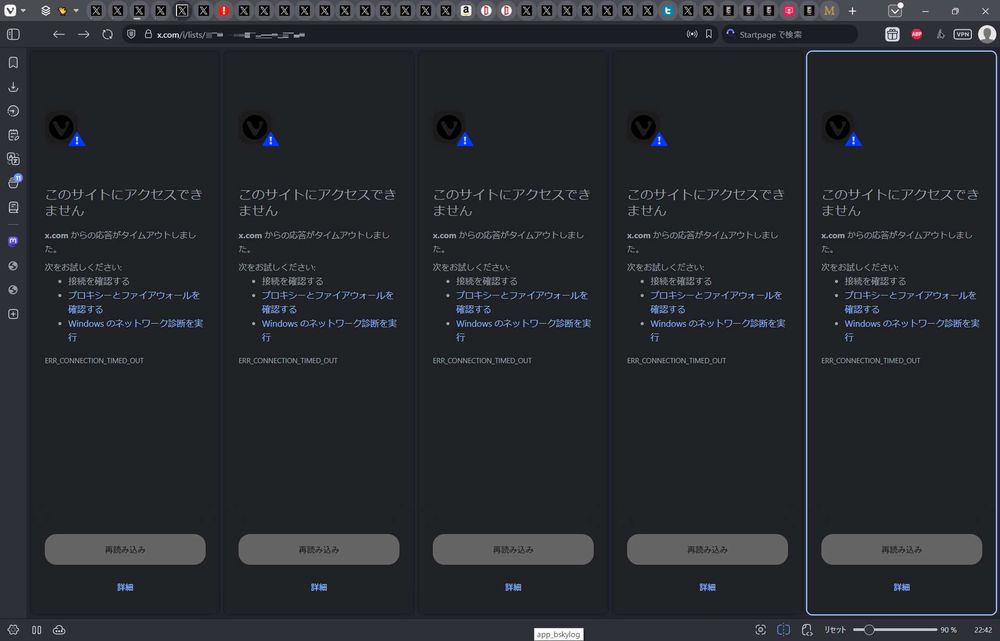The width and height of the screenshot is (1000, 641).
Task: Toggle tab tiling in status bar
Action: coord(783,630)
